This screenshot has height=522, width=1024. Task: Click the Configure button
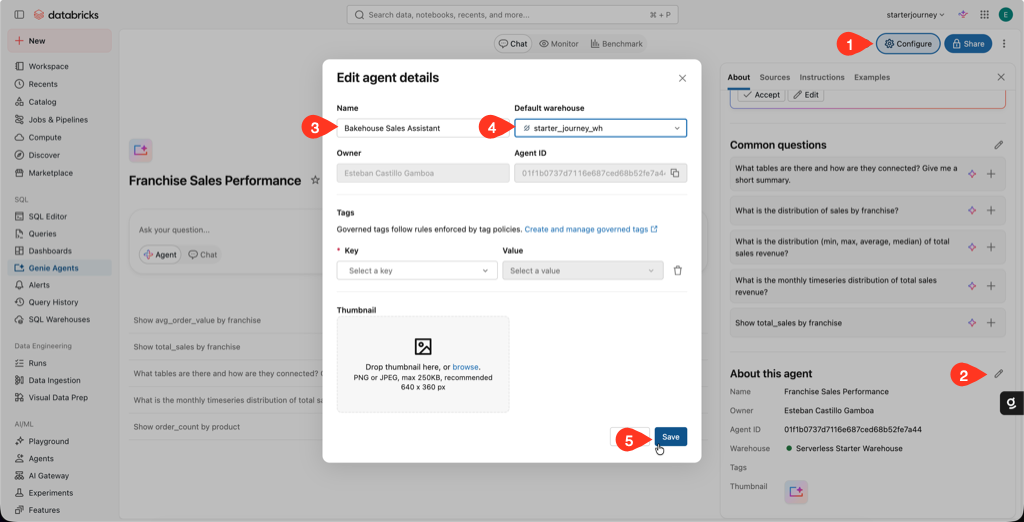[908, 44]
